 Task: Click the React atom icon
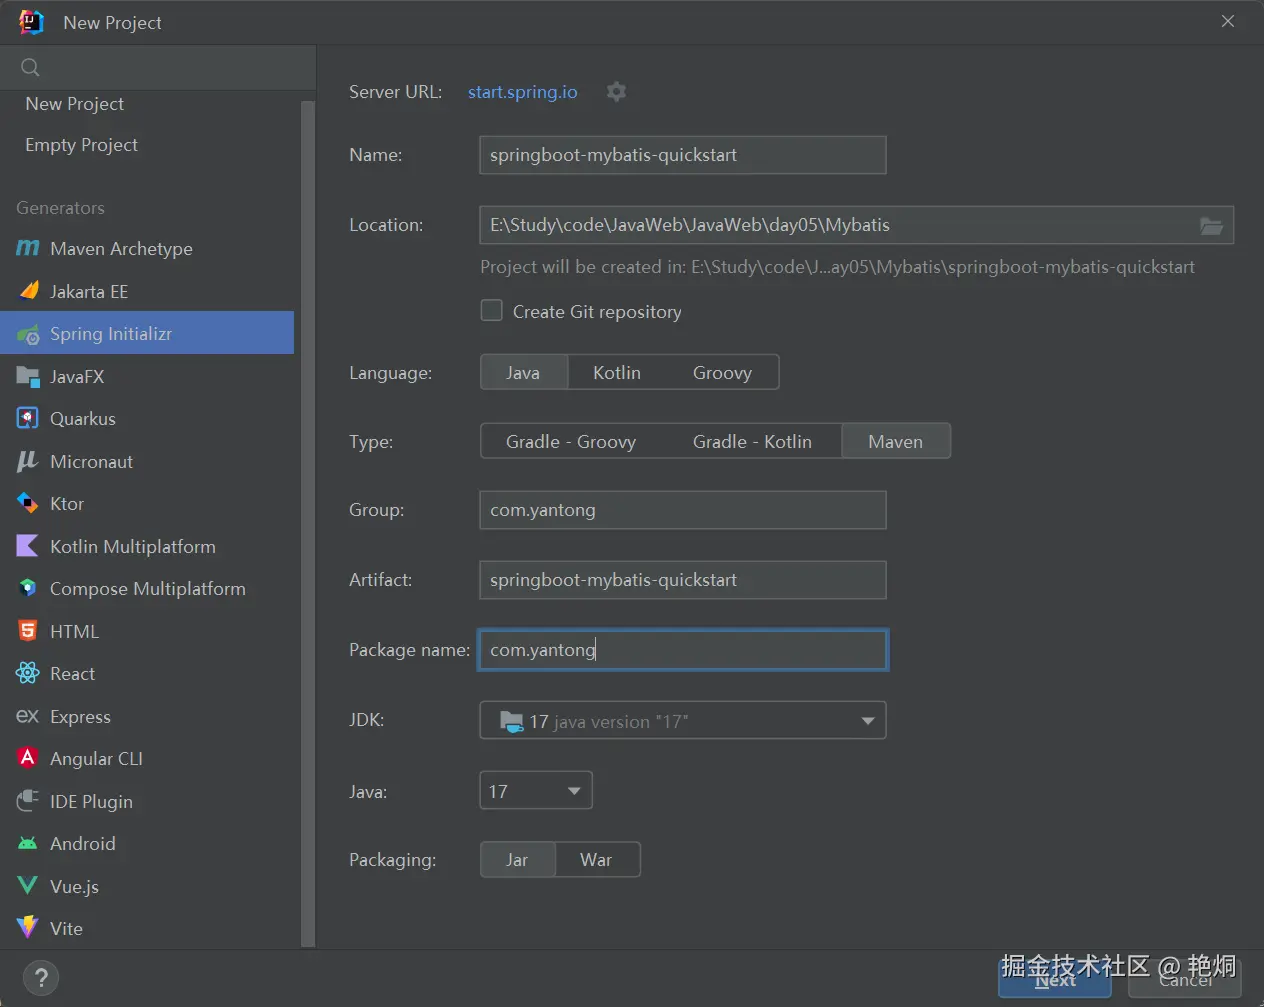point(28,674)
